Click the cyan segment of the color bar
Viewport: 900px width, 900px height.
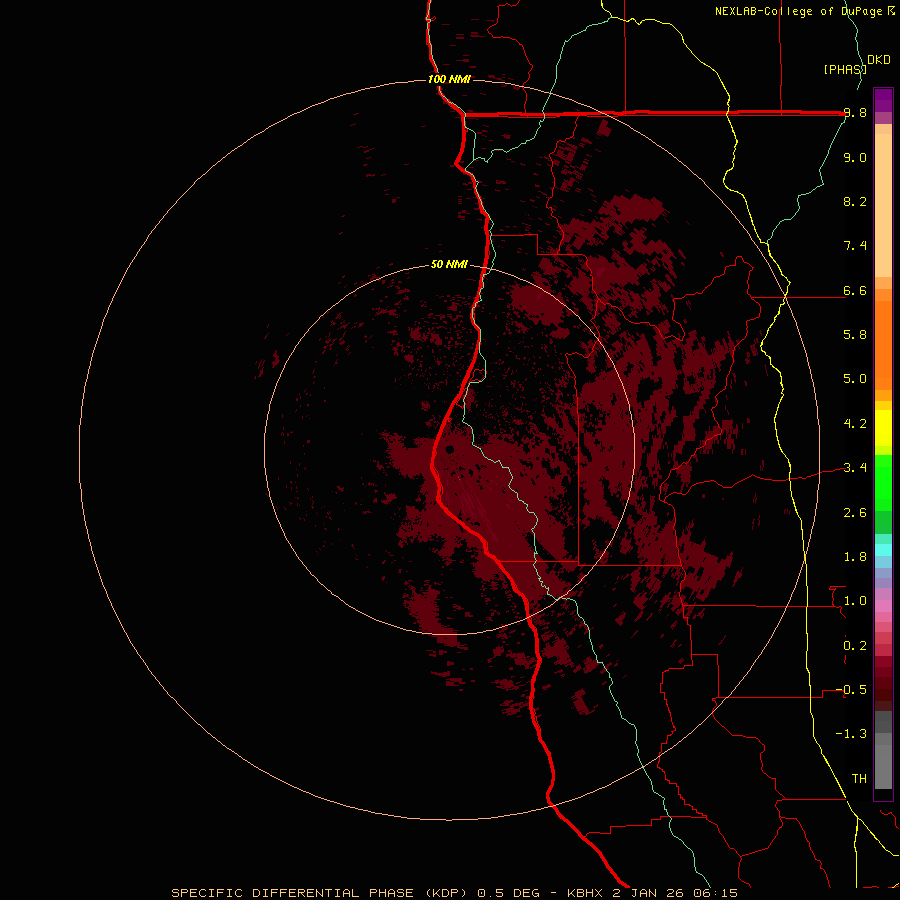coord(883,550)
